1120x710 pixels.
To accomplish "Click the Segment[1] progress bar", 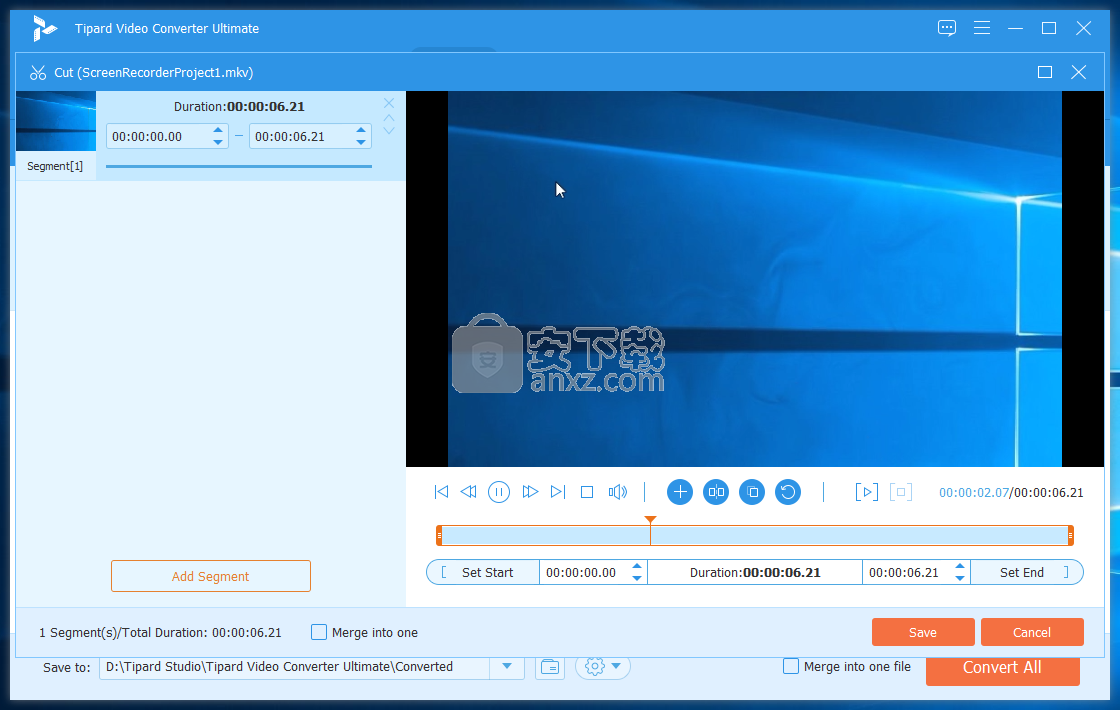I will (x=239, y=166).
